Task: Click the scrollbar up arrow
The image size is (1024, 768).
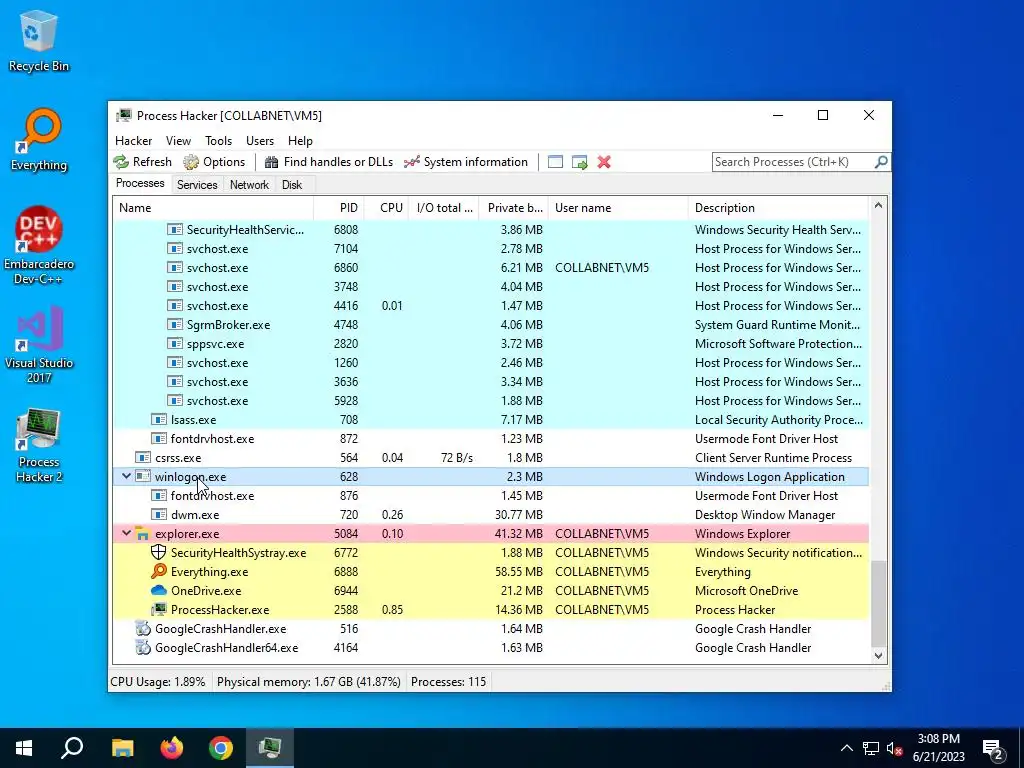Action: 878,205
